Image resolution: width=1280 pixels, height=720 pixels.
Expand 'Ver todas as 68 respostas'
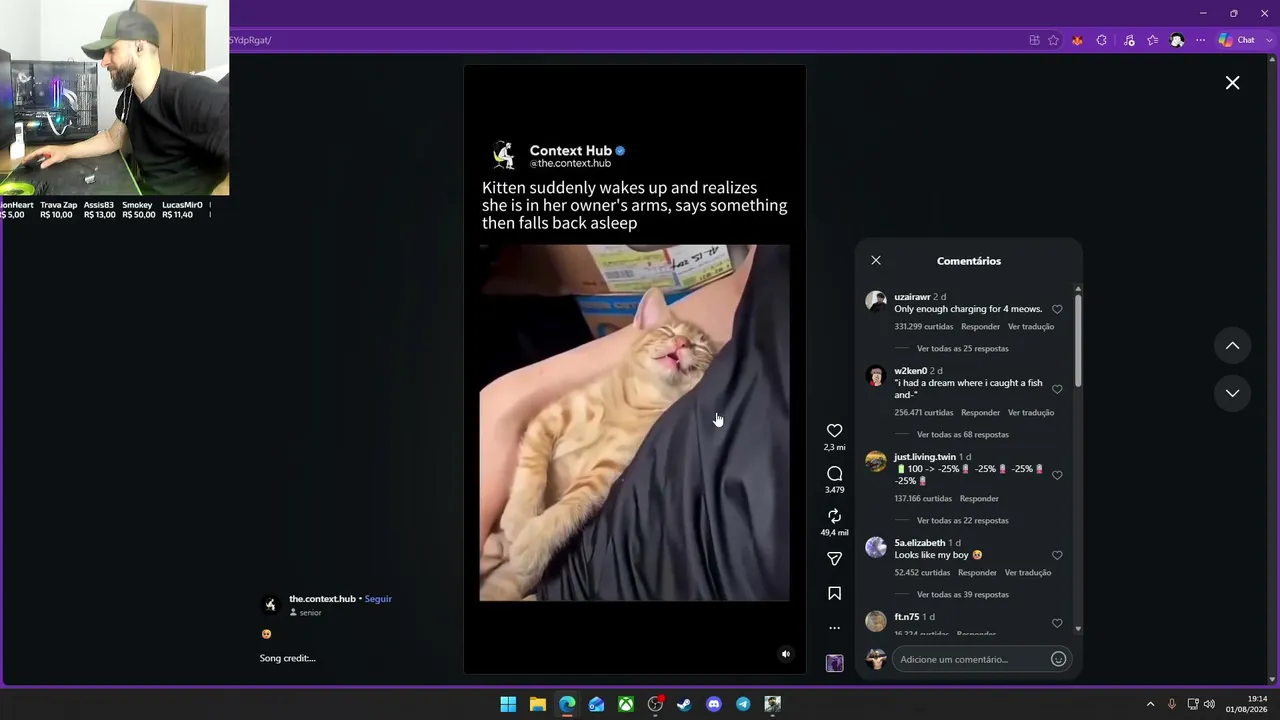click(962, 435)
